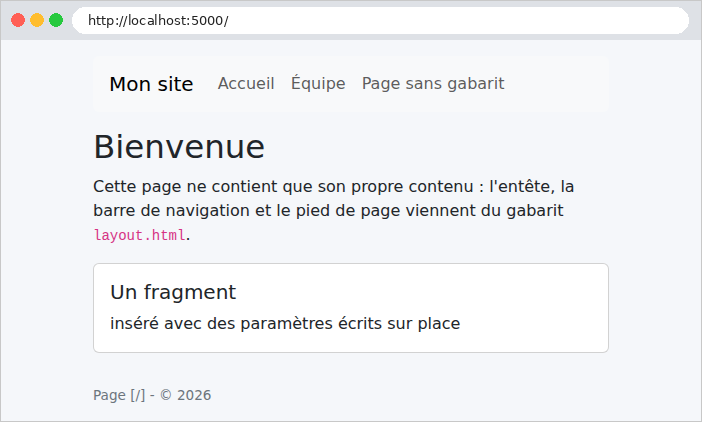Click the browser address bar
This screenshot has width=702, height=422.
click(x=380, y=21)
